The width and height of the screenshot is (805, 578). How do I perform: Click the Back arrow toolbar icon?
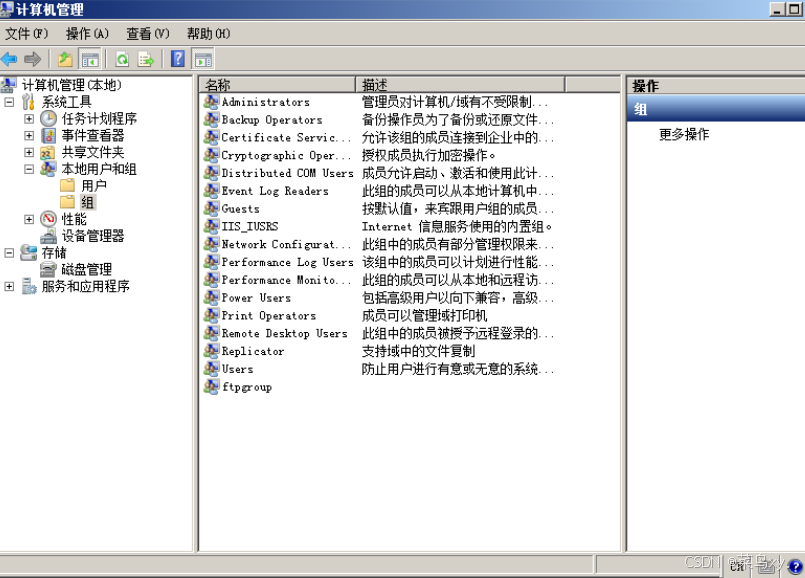click(9, 60)
